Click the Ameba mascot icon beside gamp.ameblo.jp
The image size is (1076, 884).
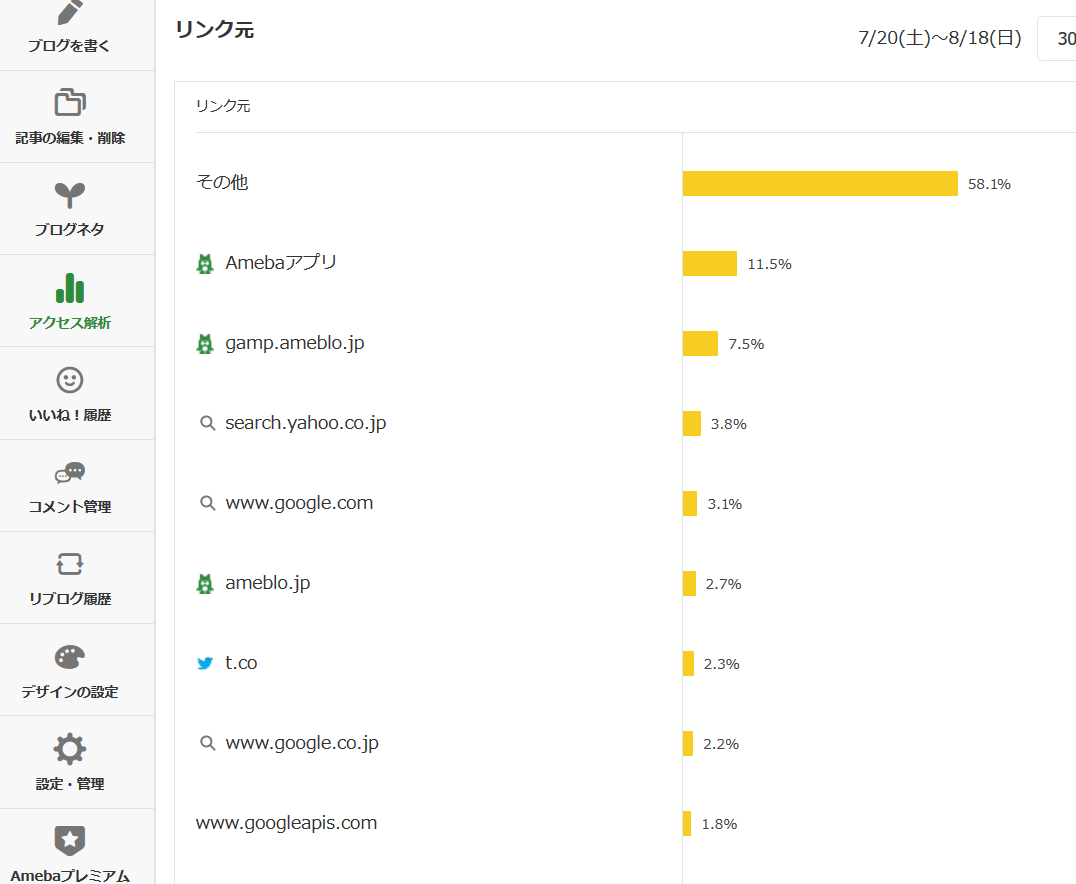(205, 344)
